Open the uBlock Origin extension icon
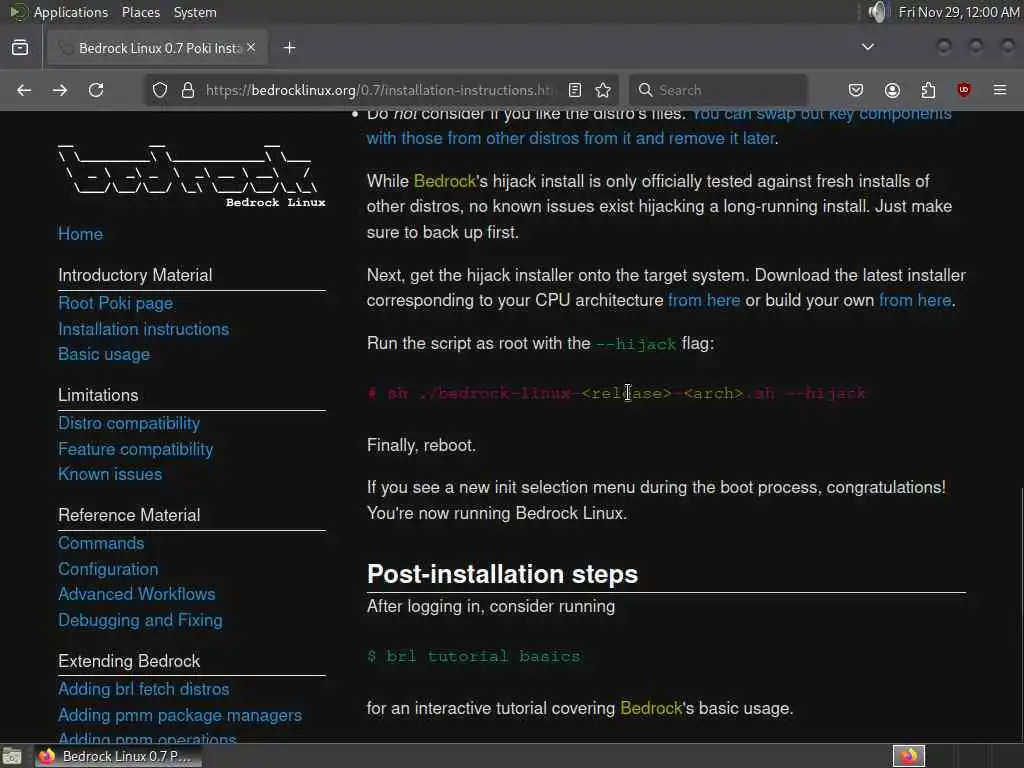The height and width of the screenshot is (768, 1024). pyautogui.click(x=964, y=90)
